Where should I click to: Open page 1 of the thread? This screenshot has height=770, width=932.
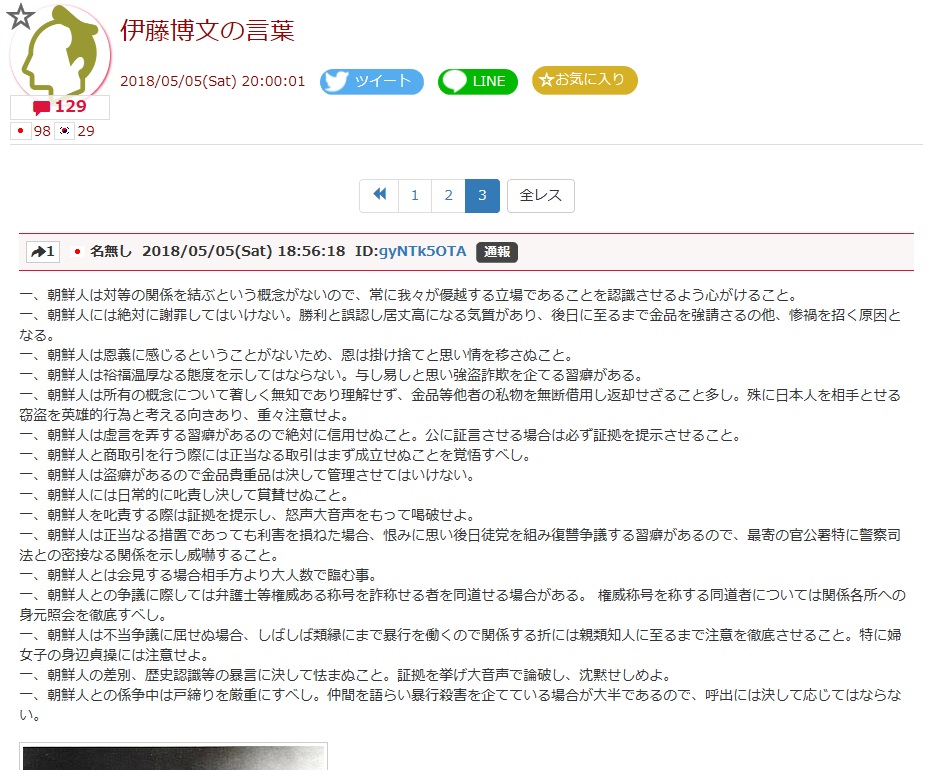415,195
